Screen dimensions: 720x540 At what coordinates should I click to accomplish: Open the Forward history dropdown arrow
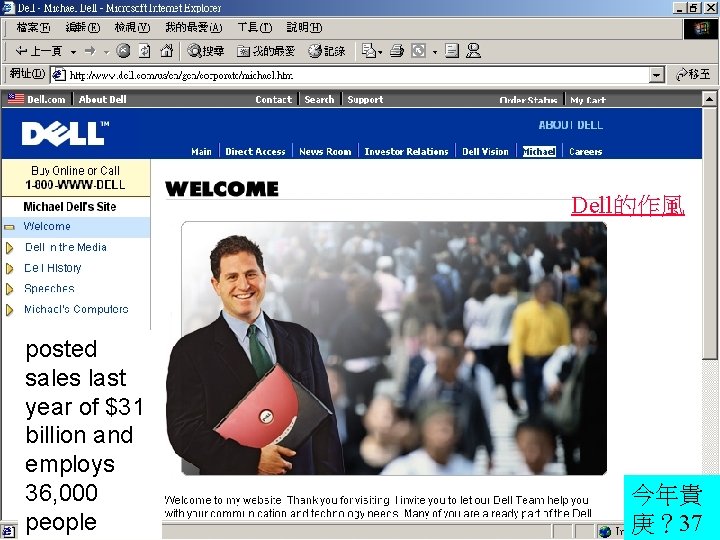point(107,52)
